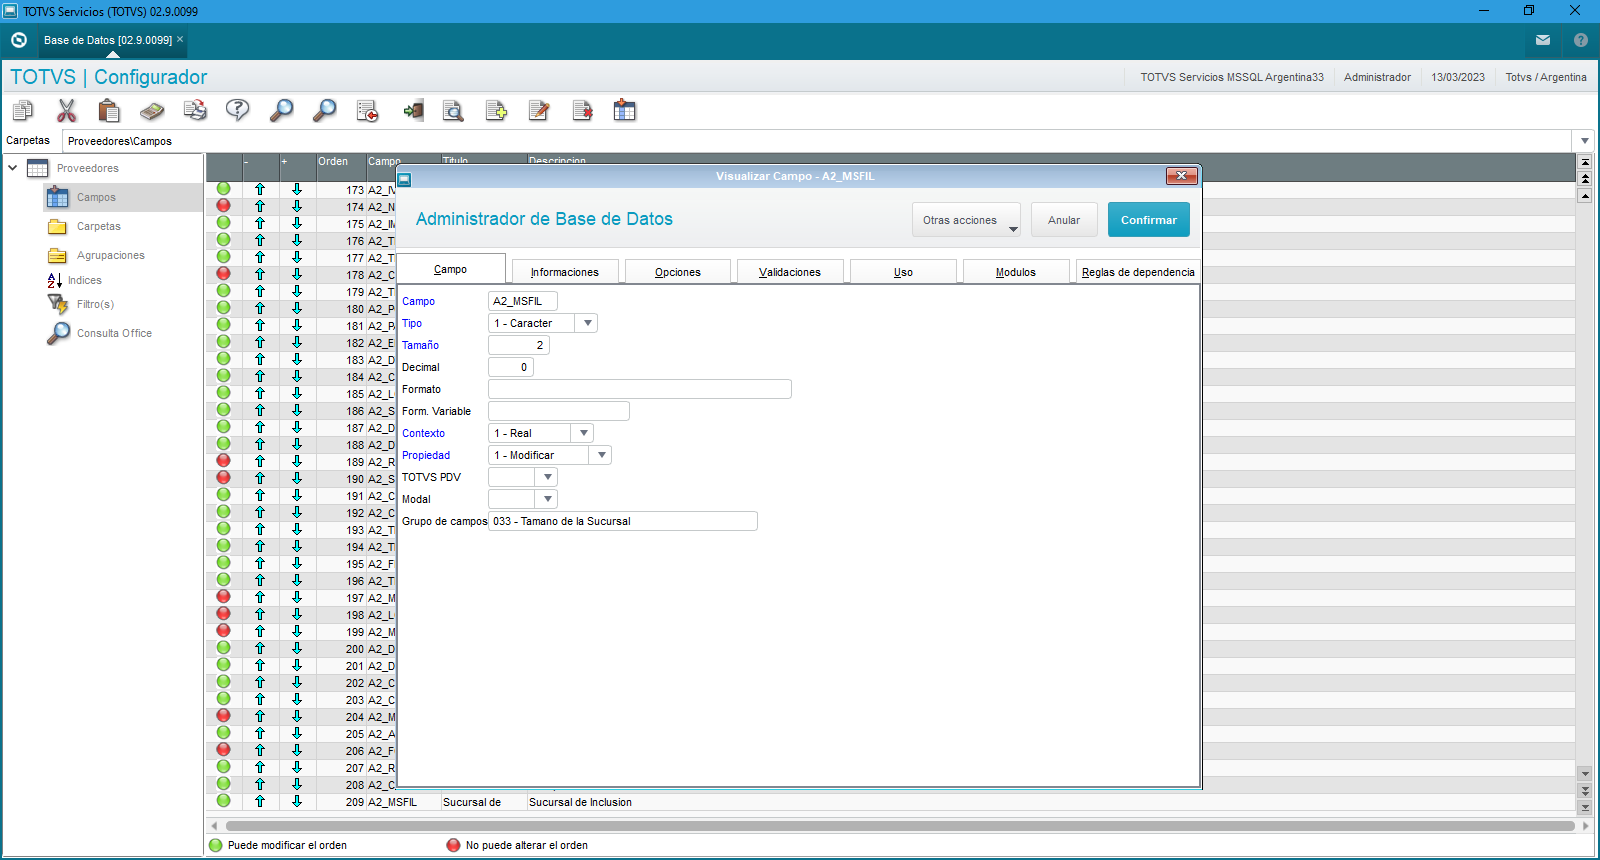Click the Formato input field
This screenshot has width=1600, height=860.
tap(640, 389)
